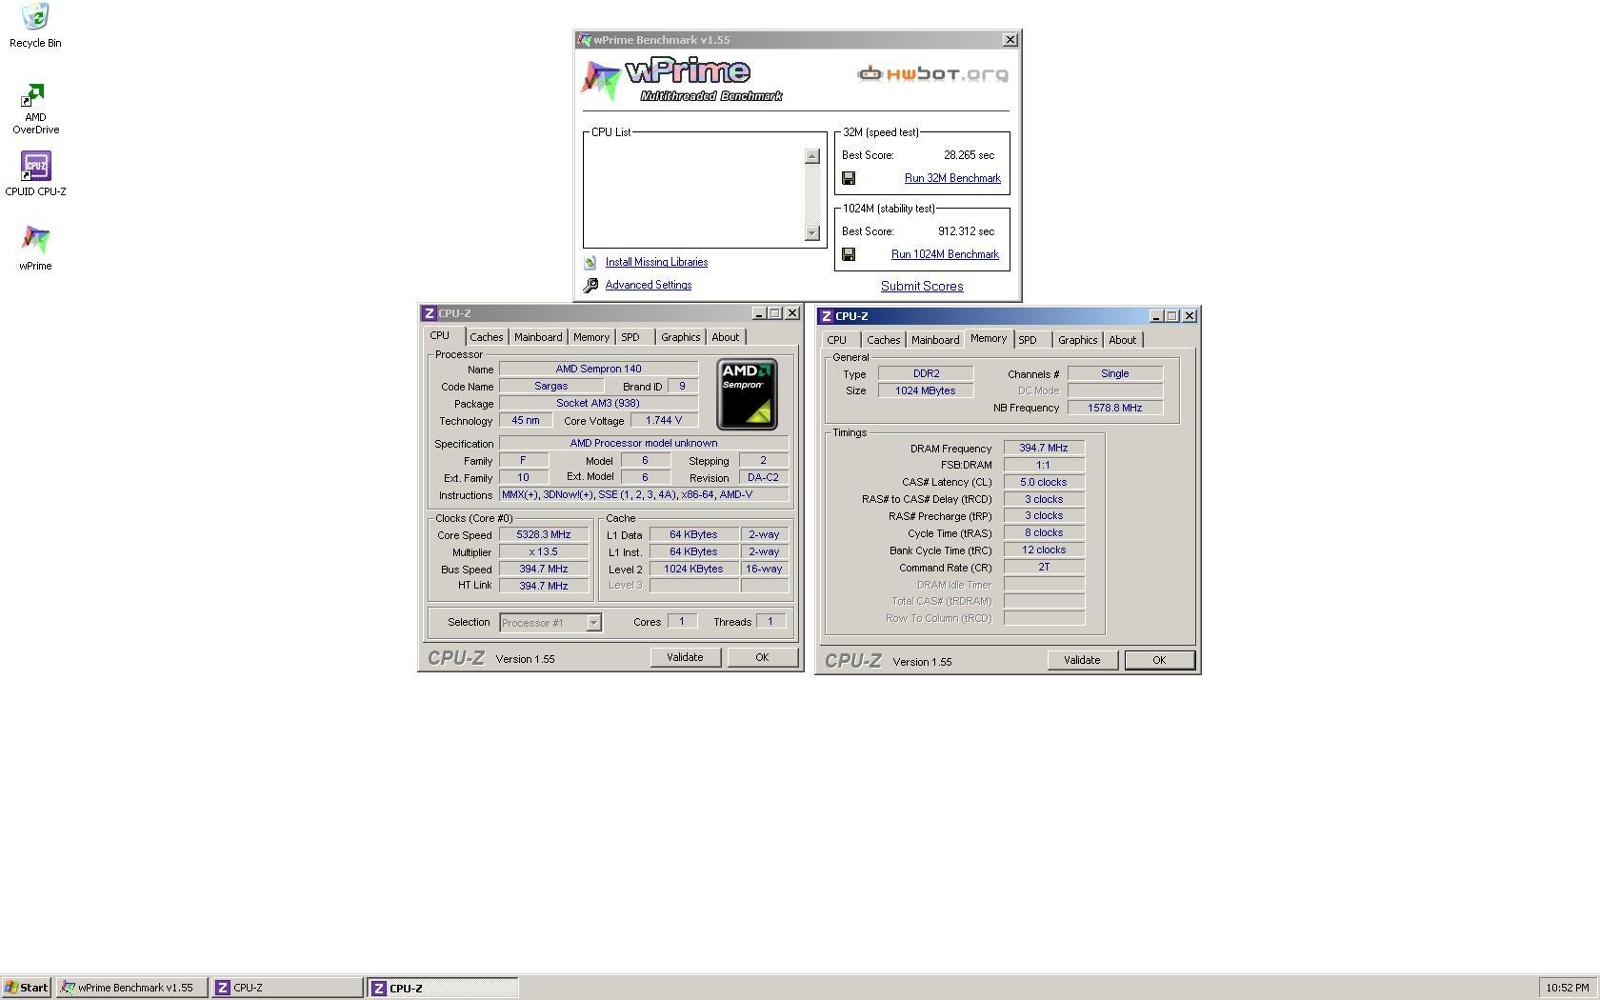Switch to Graphics tab in right CPU-Z window
The width and height of the screenshot is (1600, 1000).
click(1077, 340)
